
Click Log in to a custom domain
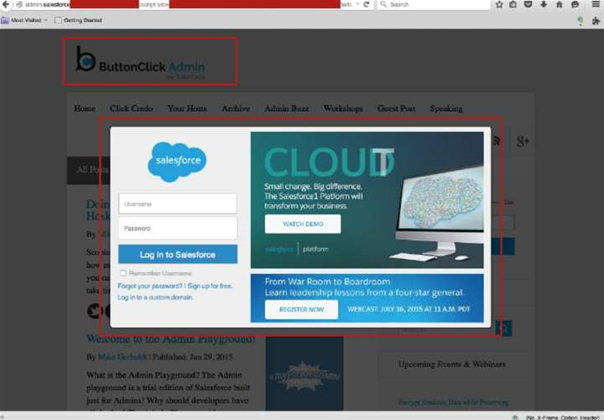[153, 297]
